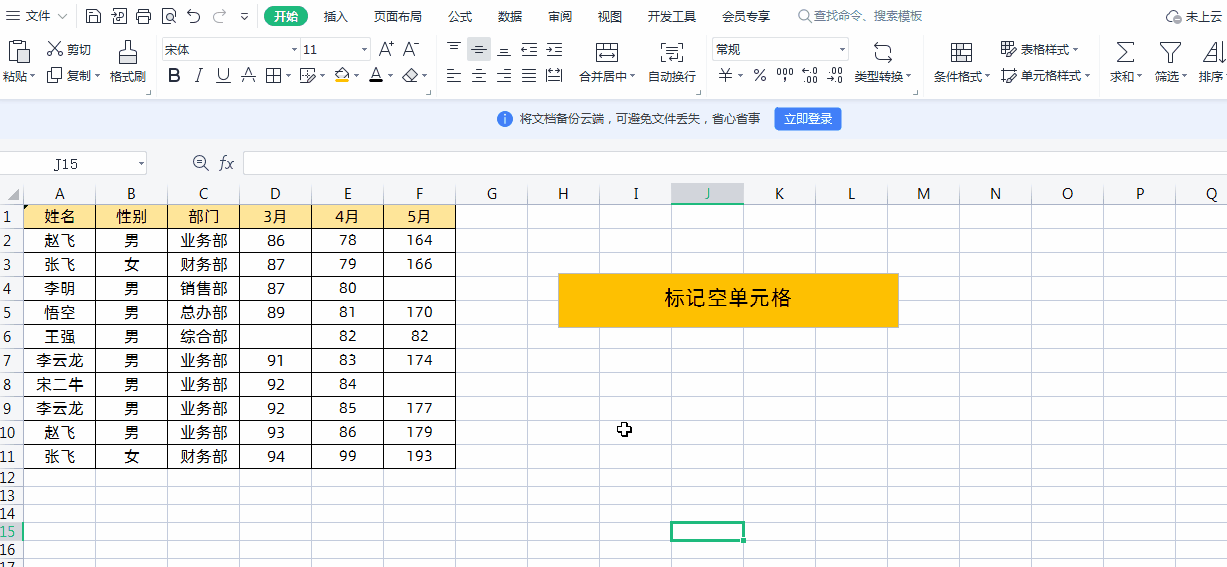Increase the cell indent
This screenshot has width=1227, height=567.
554,49
